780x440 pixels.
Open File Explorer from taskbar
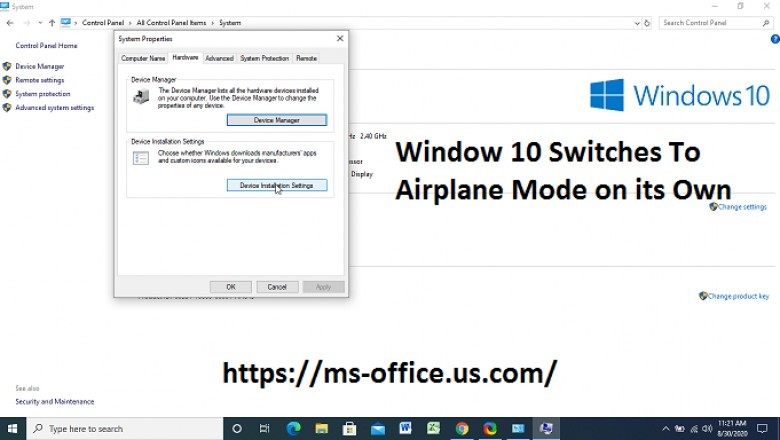point(321,429)
